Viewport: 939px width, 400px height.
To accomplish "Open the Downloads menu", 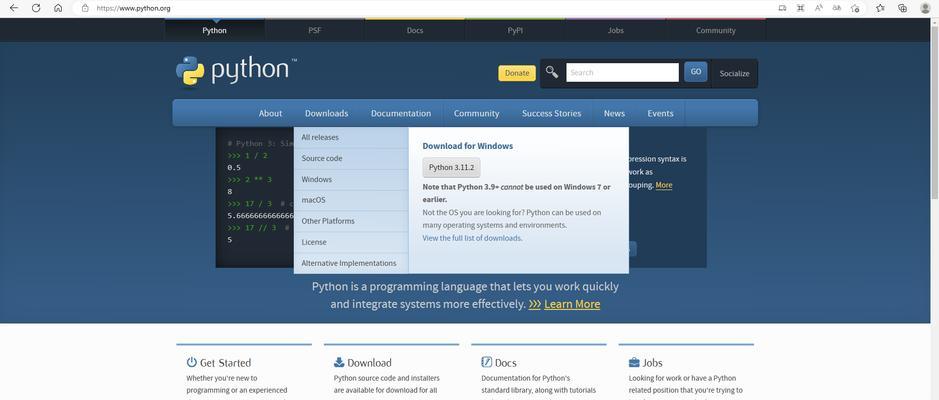I will click(x=326, y=113).
